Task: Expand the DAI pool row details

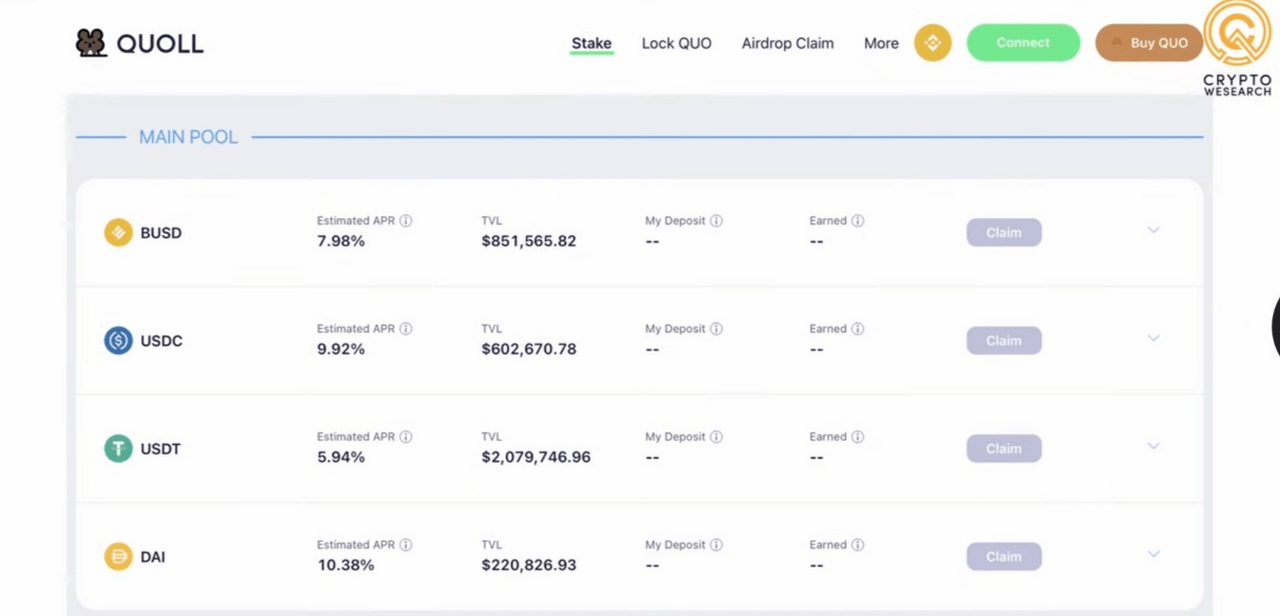Action: click(x=1153, y=554)
